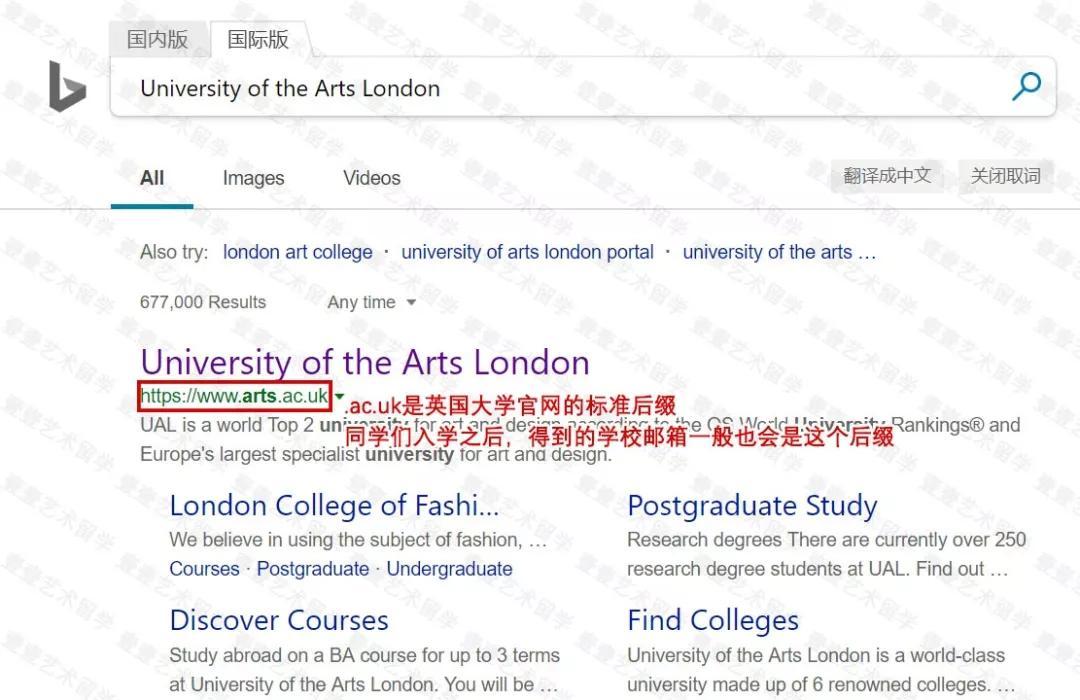Click the Bing logo icon
Image resolution: width=1080 pixels, height=700 pixels.
tap(67, 86)
